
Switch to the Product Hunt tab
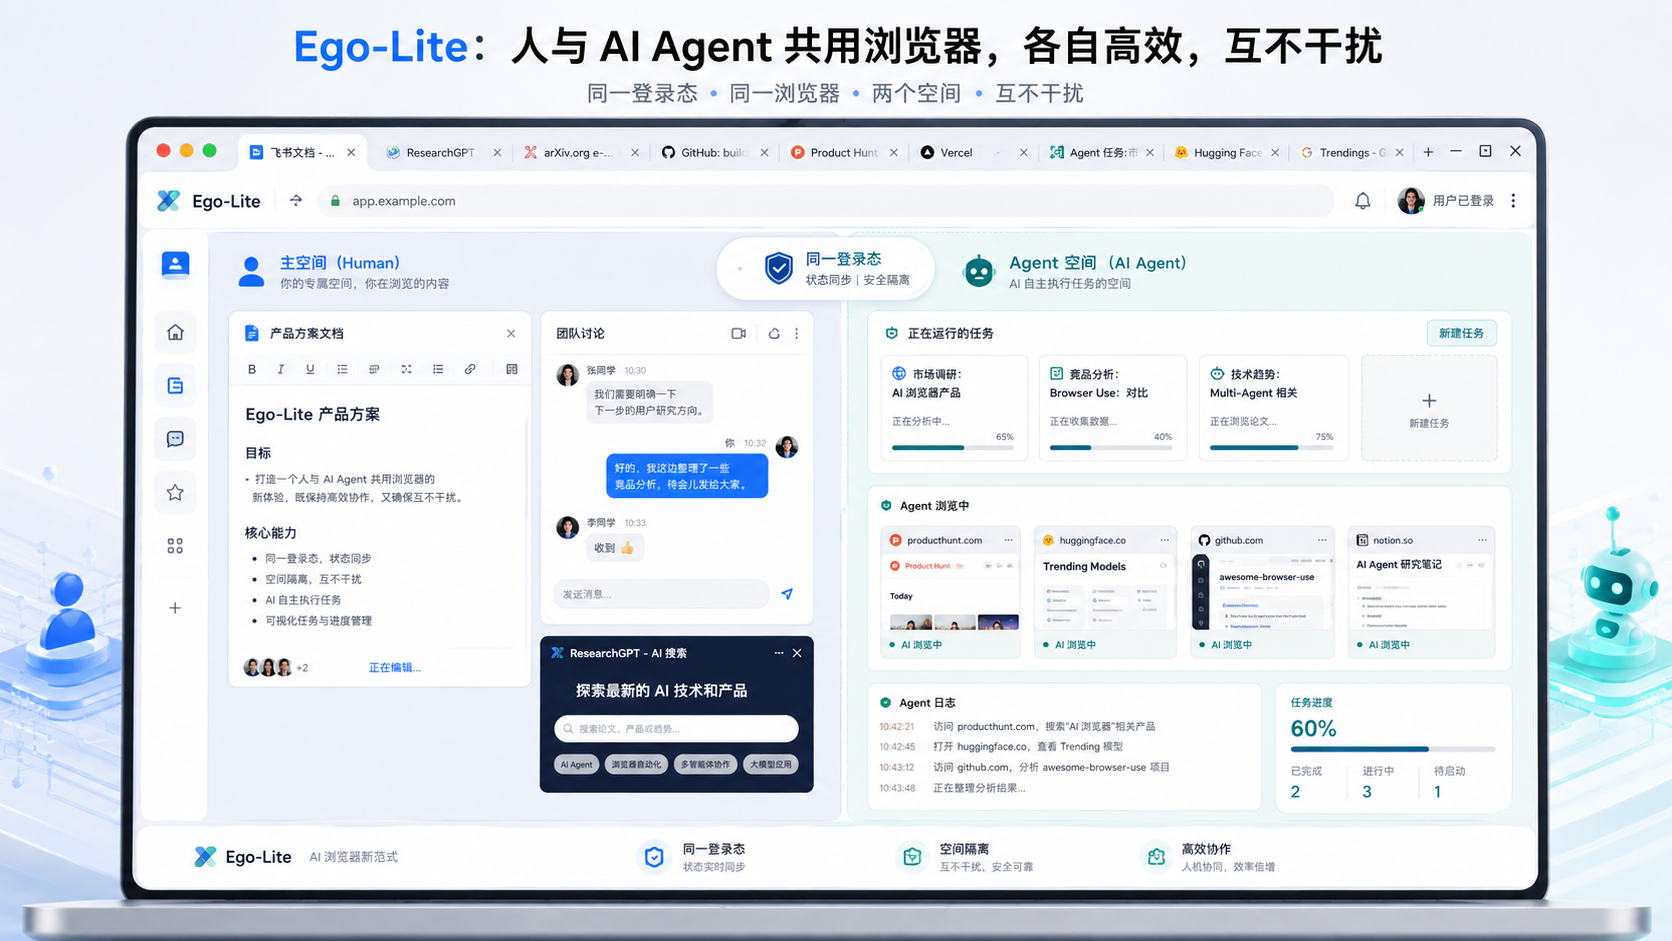(842, 152)
